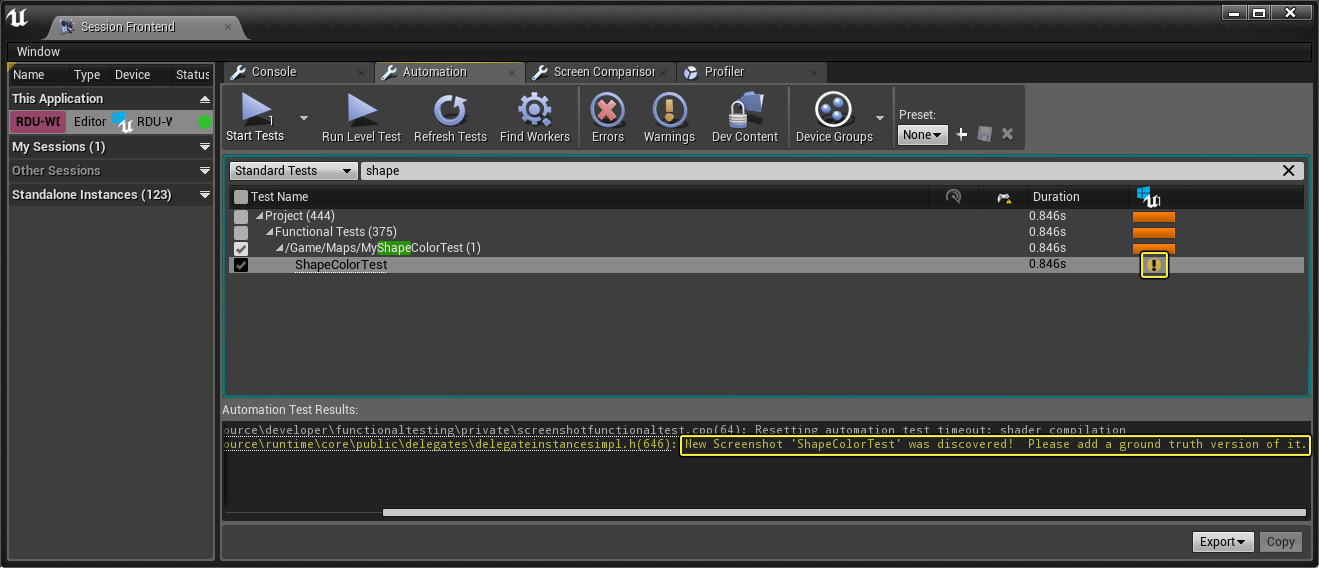
Task: Open the Device Groups icon
Action: (x=833, y=109)
